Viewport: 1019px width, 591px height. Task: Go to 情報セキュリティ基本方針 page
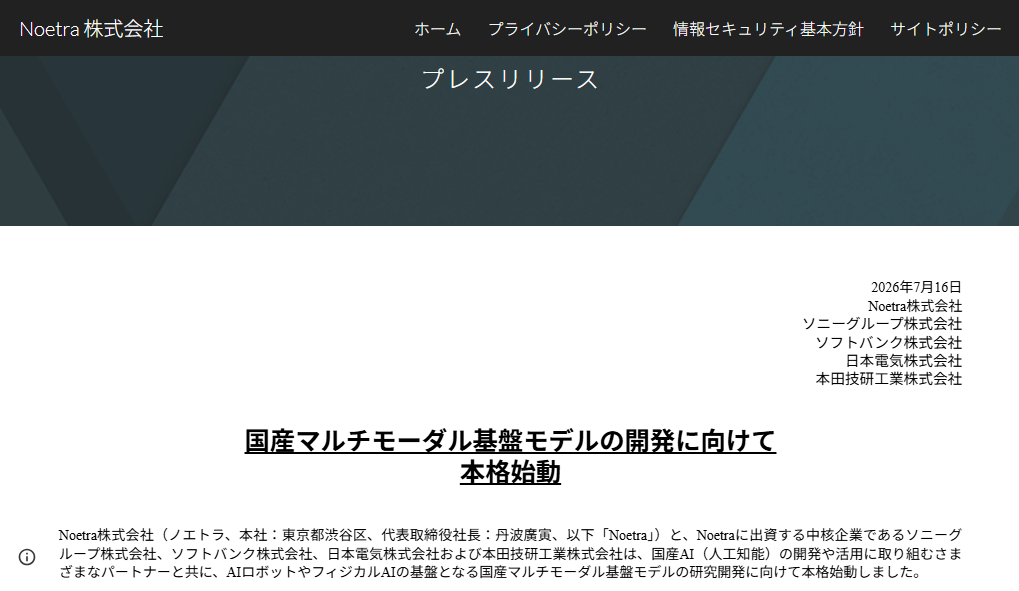768,29
